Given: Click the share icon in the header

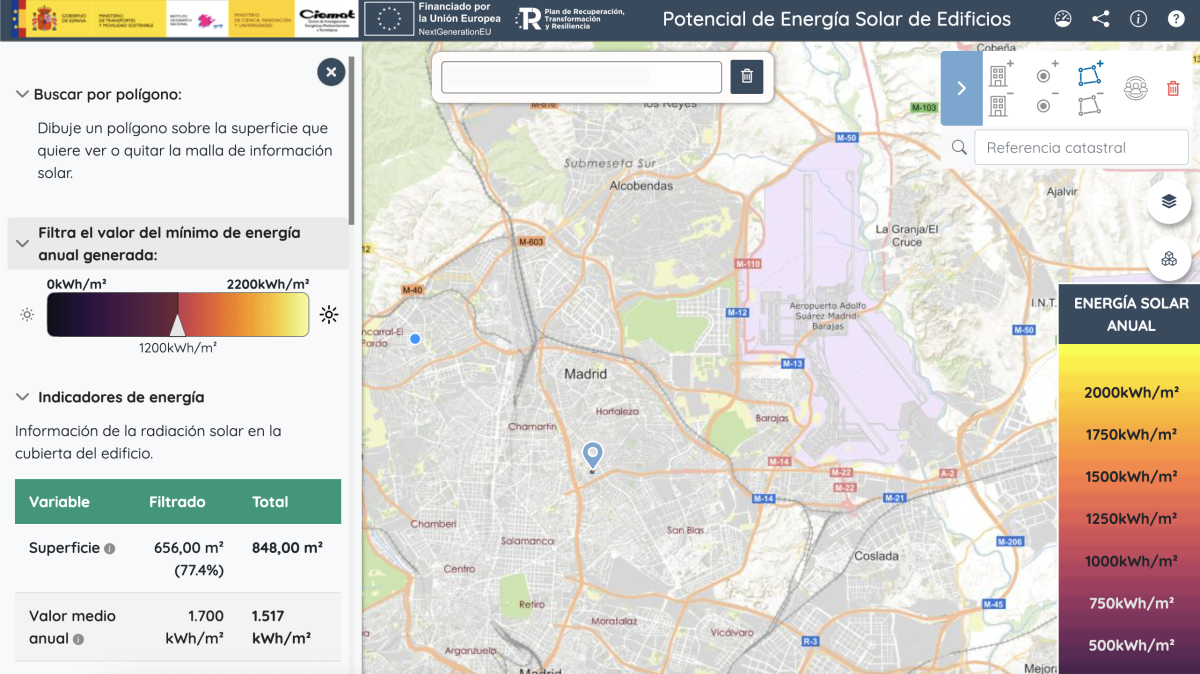Looking at the screenshot, I should 1100,18.
